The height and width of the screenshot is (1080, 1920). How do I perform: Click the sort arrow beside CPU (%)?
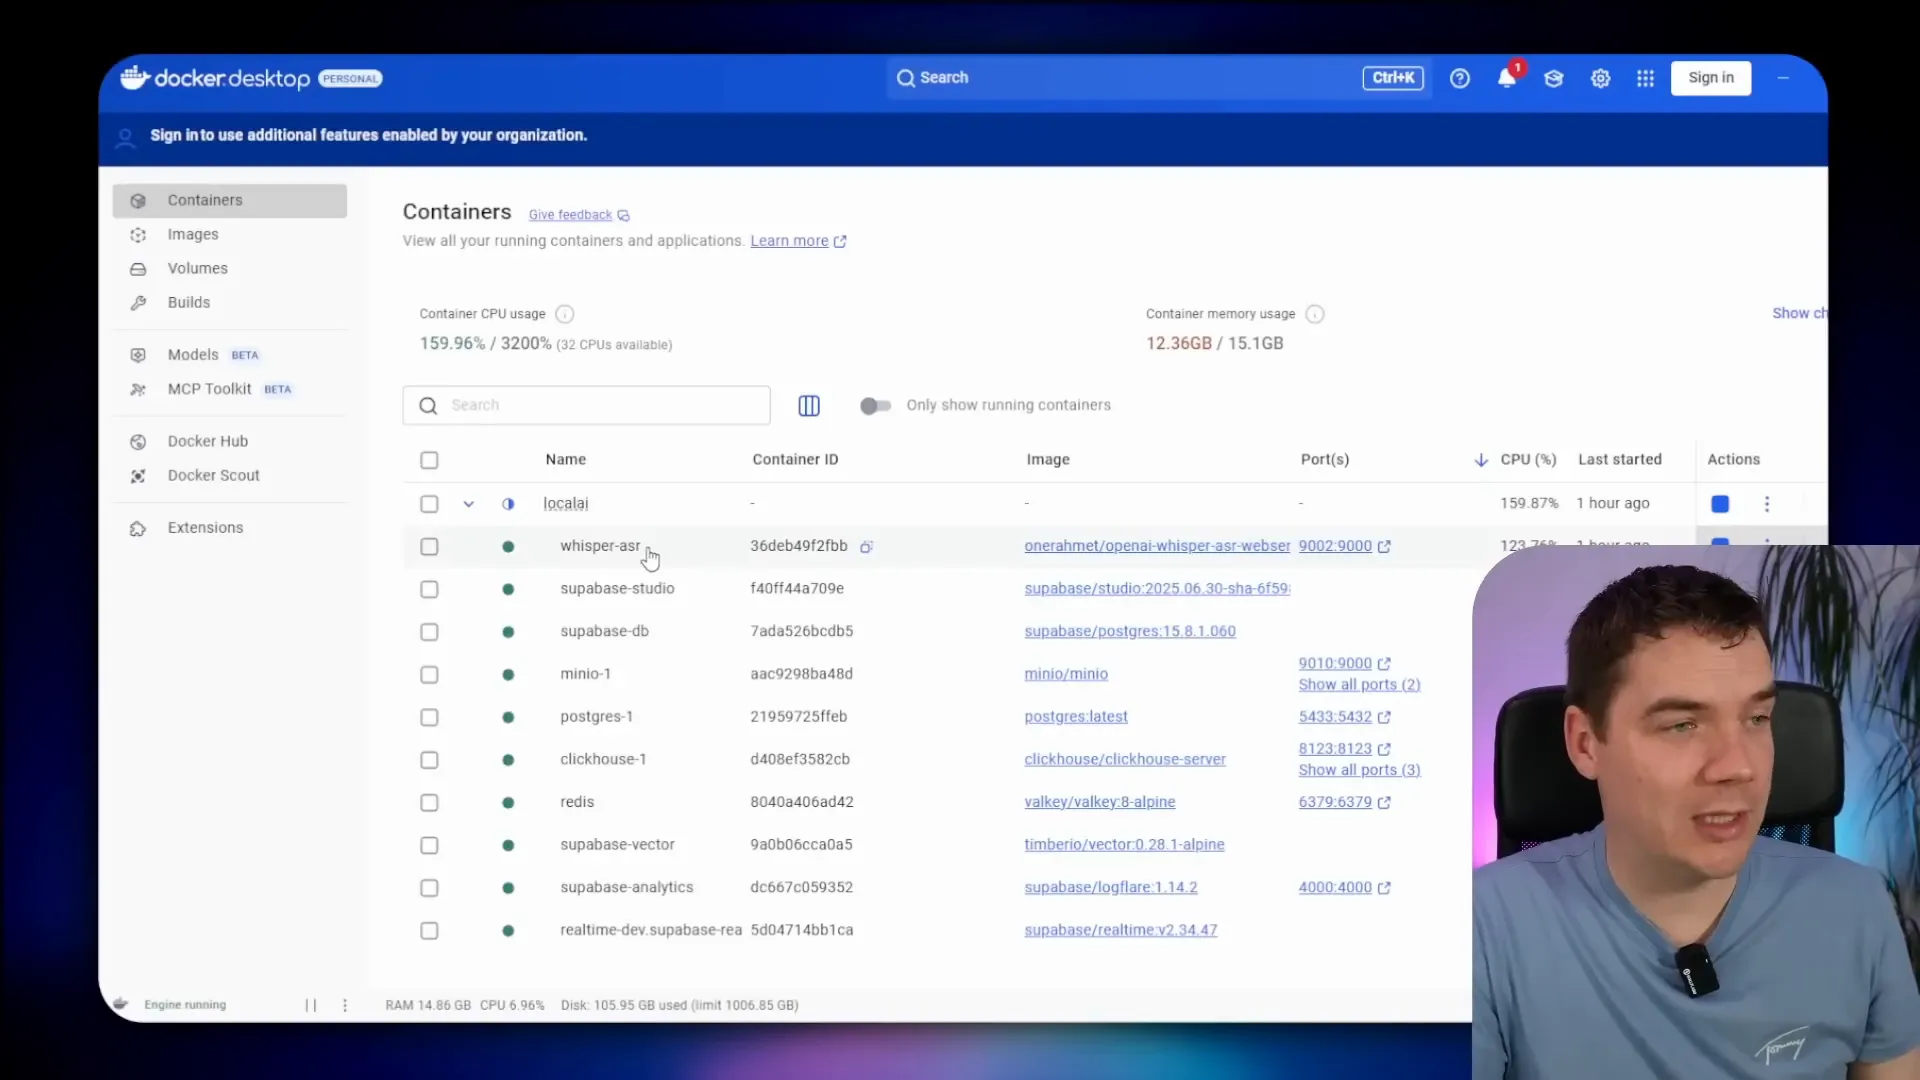pos(1481,460)
